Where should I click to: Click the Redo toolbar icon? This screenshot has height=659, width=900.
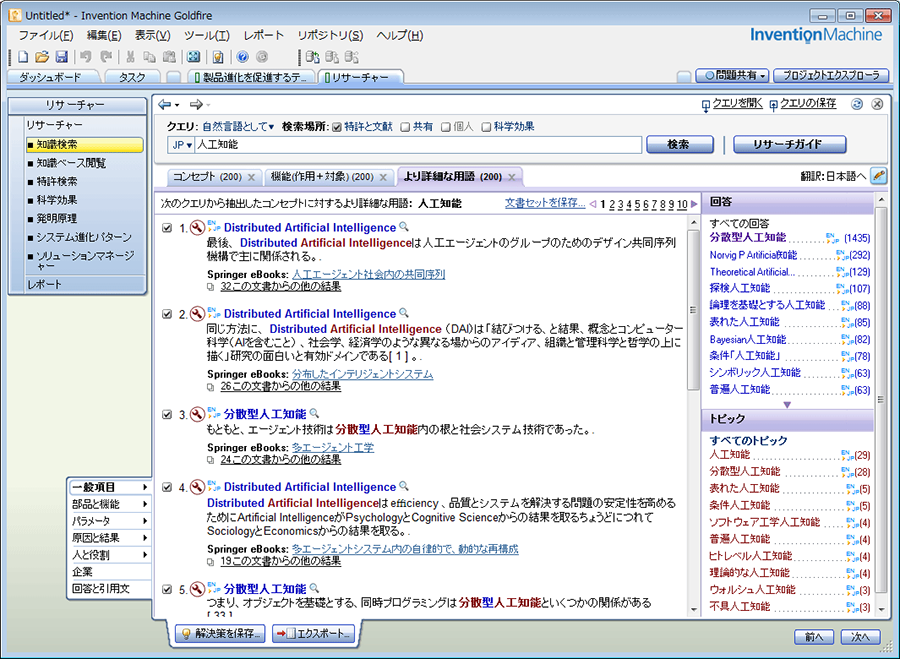(x=106, y=57)
